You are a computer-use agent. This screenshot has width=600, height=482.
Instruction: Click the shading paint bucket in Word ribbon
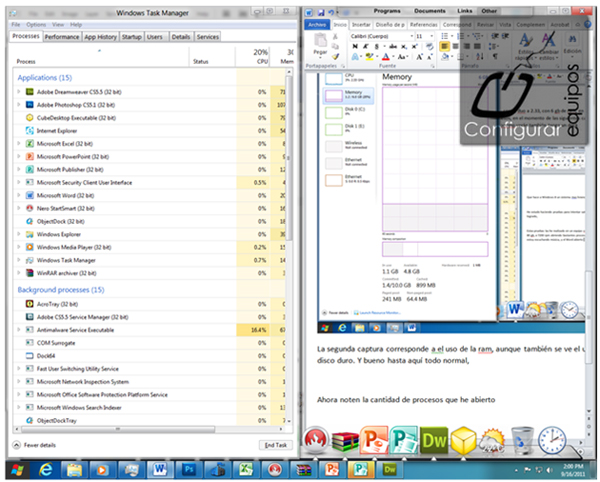[445, 57]
